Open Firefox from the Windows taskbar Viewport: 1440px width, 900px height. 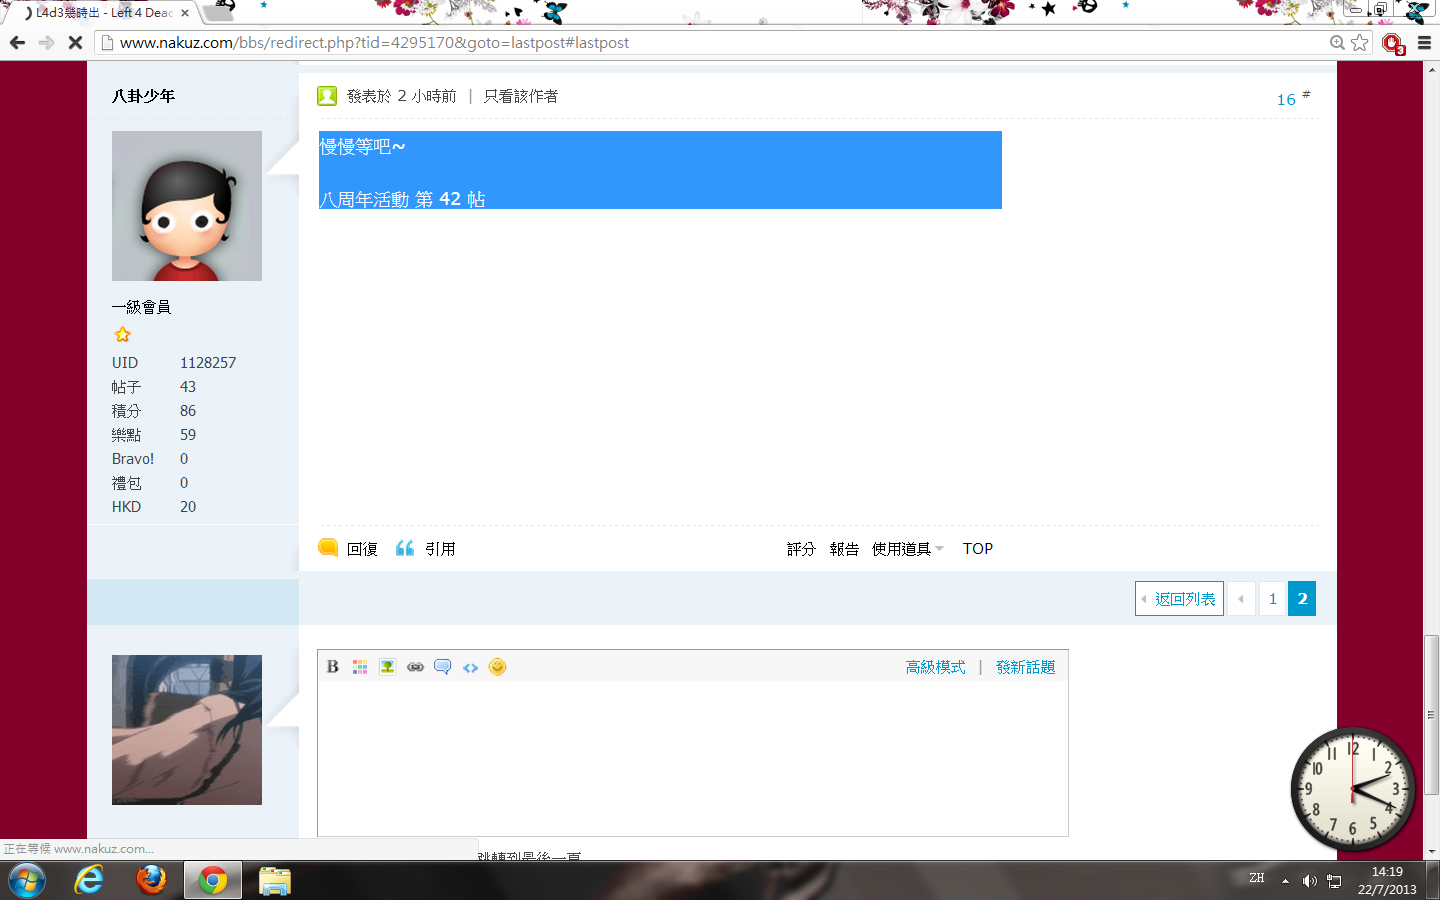(151, 881)
